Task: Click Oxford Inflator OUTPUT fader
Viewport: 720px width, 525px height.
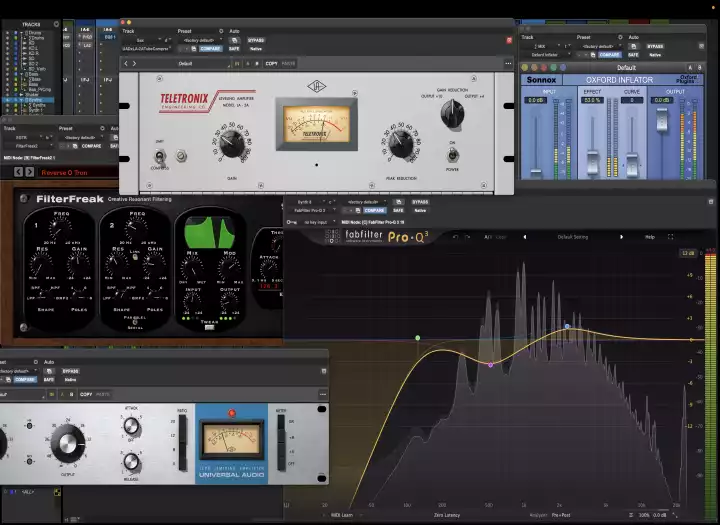Action: tap(662, 120)
